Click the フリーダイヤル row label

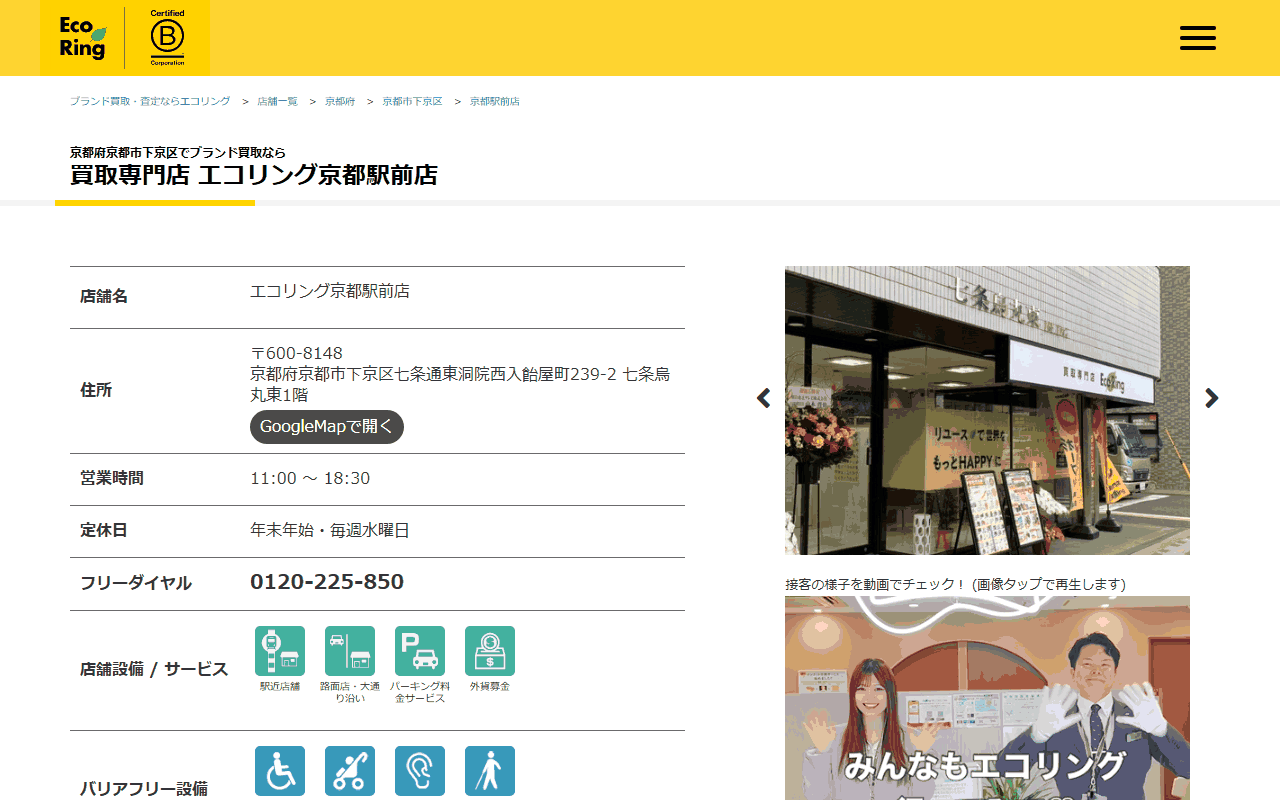tap(136, 583)
